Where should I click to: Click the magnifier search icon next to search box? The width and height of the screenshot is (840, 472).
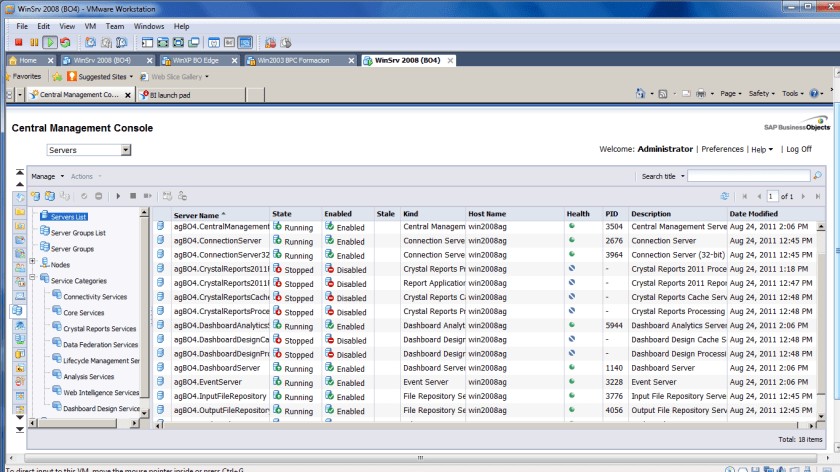click(x=817, y=176)
